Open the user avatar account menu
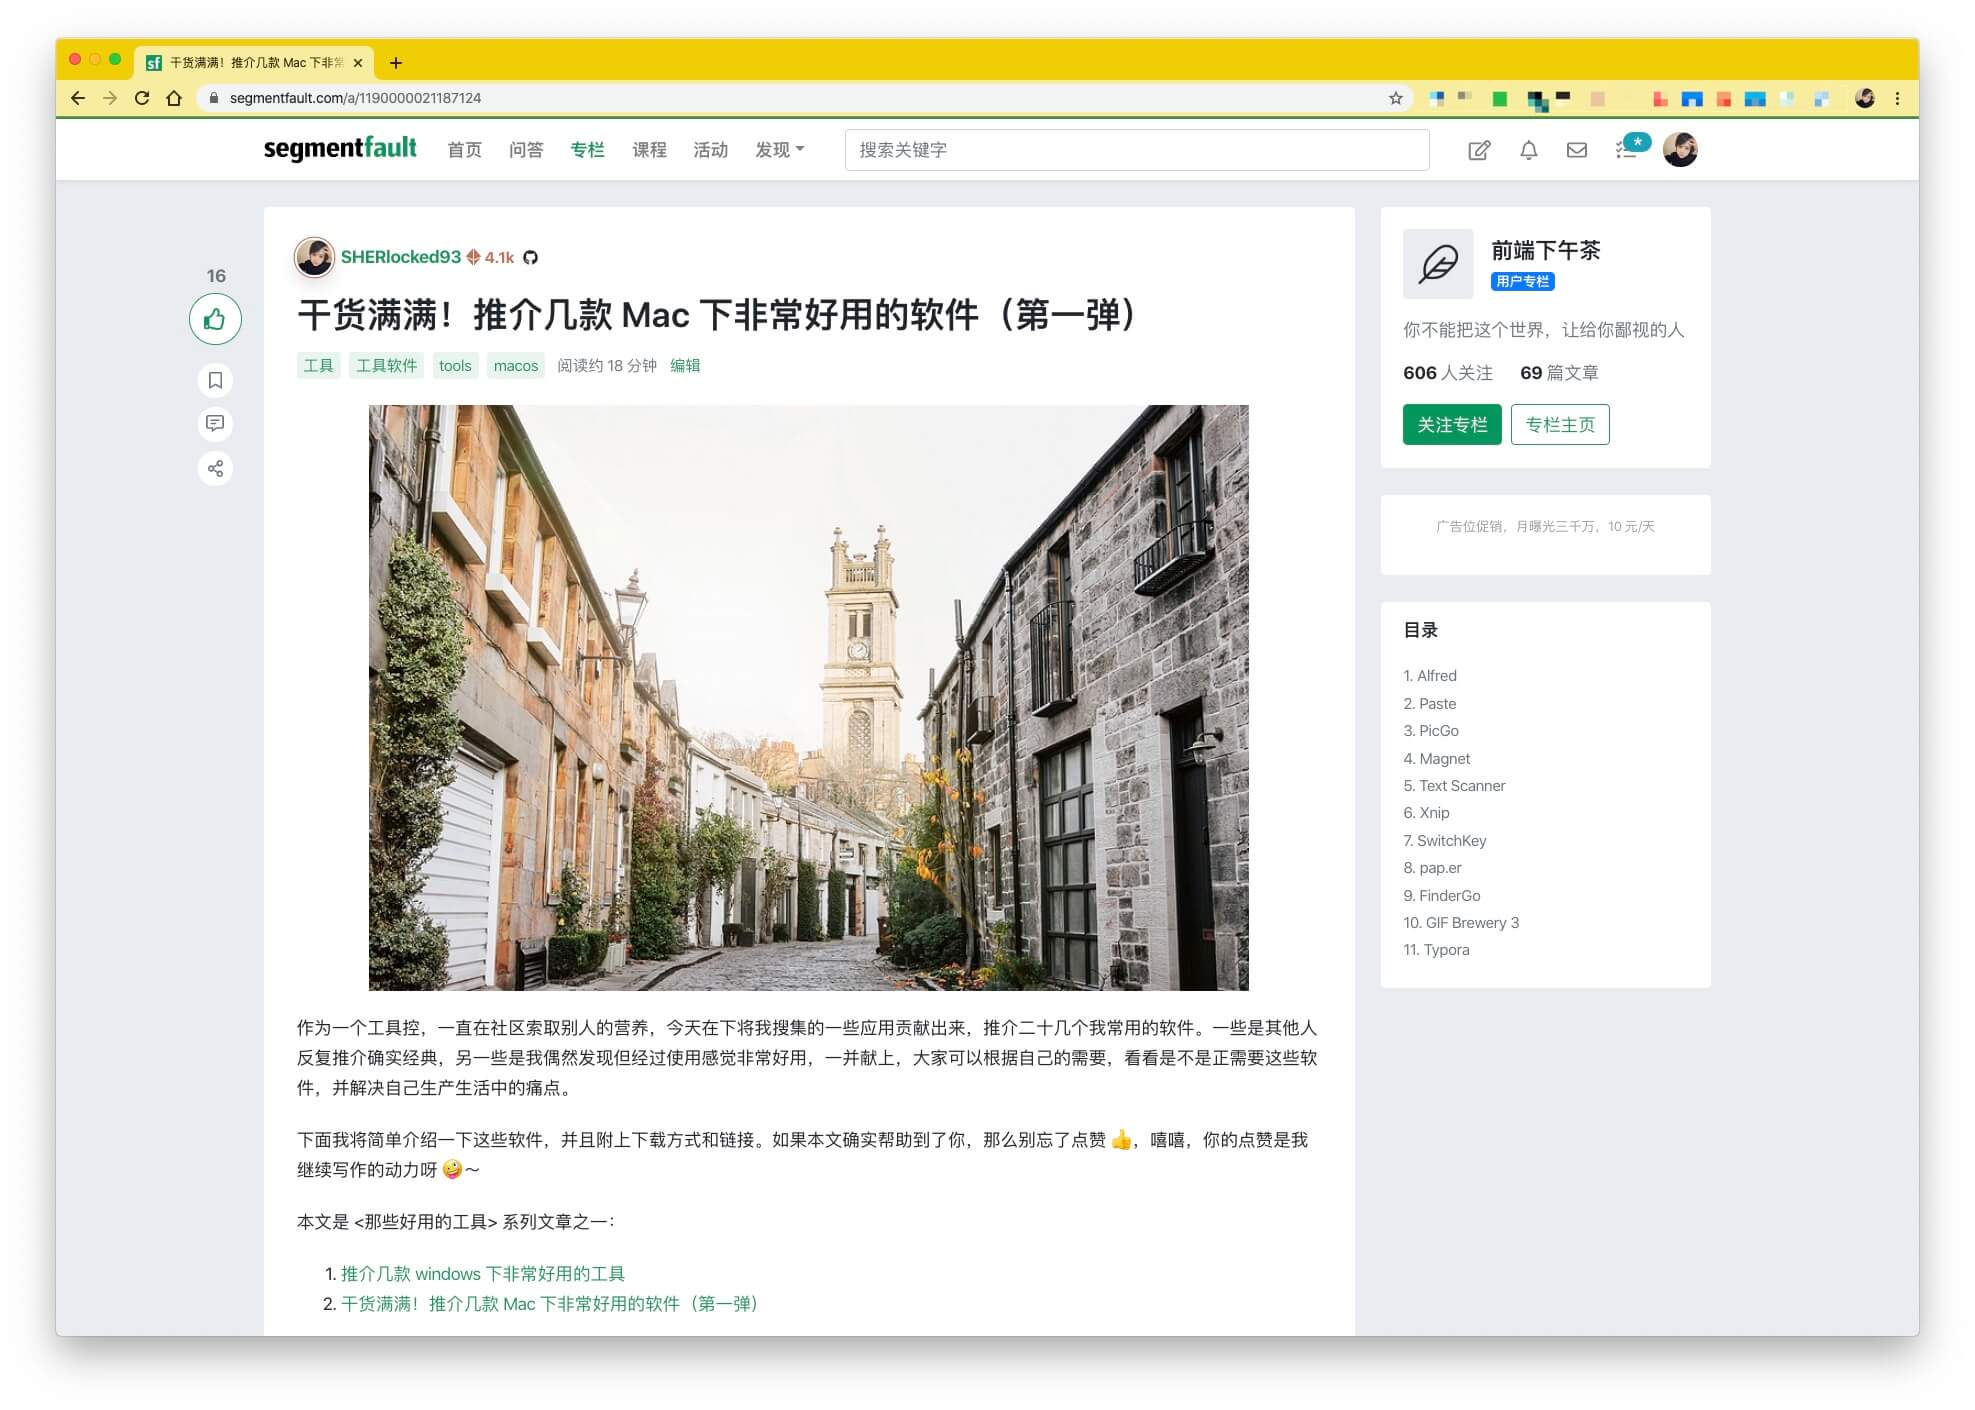1975x1410 pixels. (x=1681, y=148)
